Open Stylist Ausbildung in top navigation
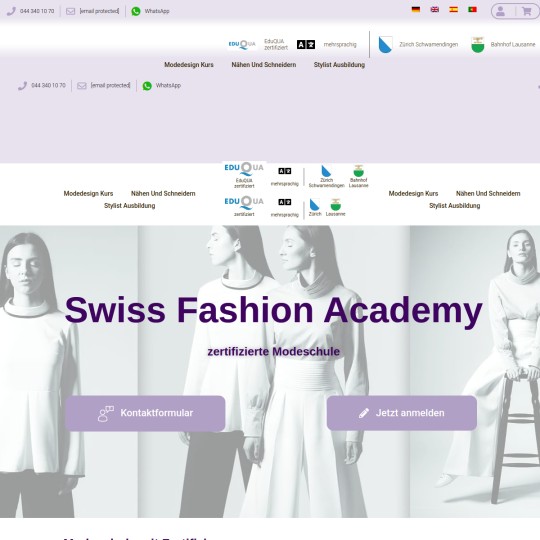 339,65
